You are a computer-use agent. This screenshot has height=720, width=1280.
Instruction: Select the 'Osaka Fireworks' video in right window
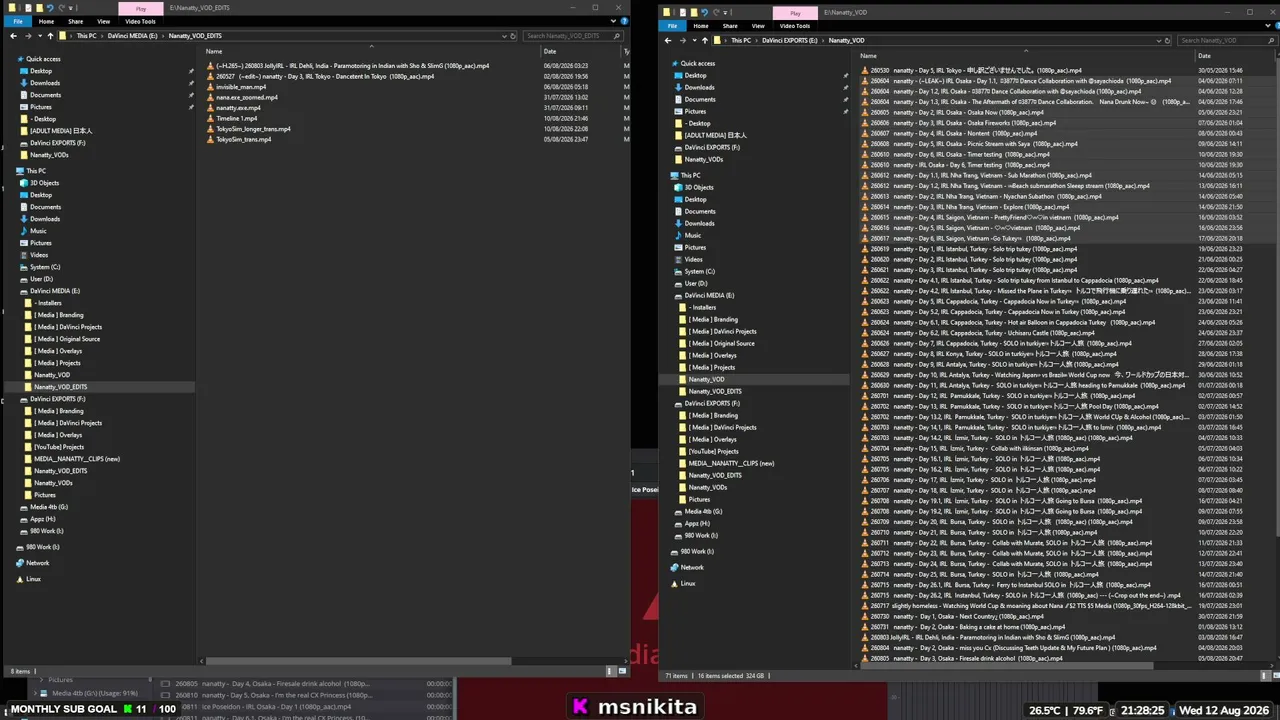tap(964, 123)
